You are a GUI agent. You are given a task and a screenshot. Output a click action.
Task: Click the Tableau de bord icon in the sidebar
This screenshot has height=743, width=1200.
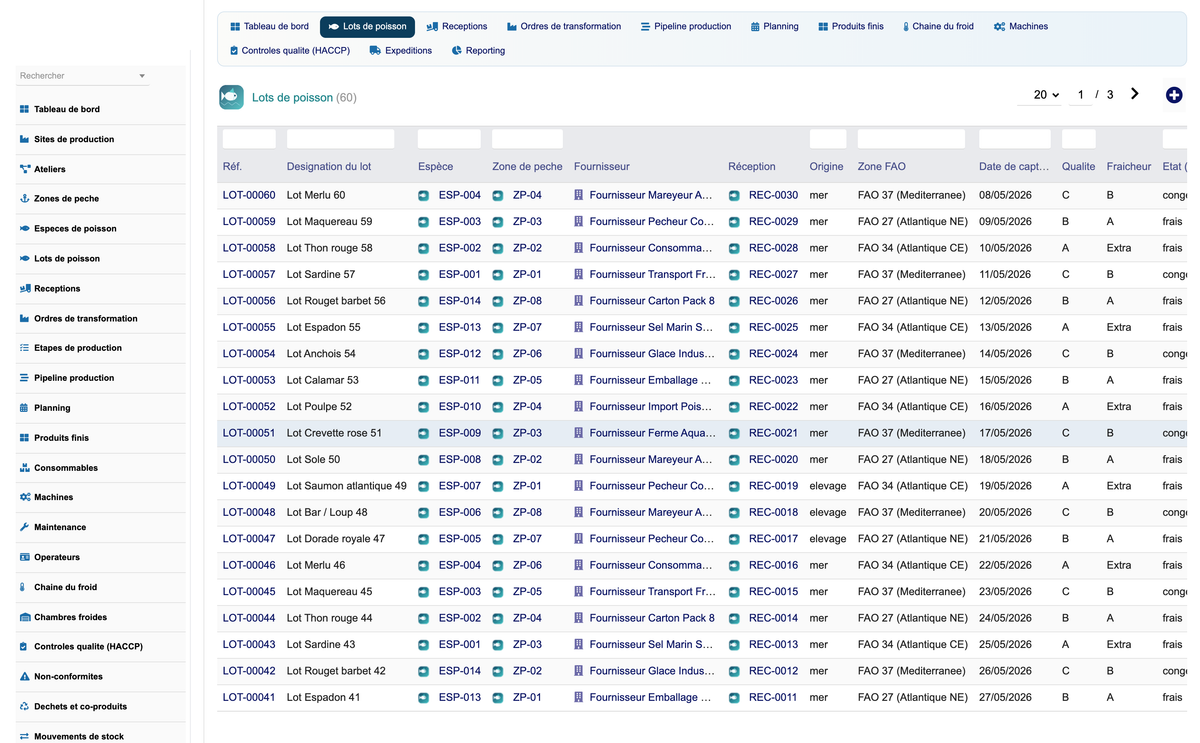[25, 109]
